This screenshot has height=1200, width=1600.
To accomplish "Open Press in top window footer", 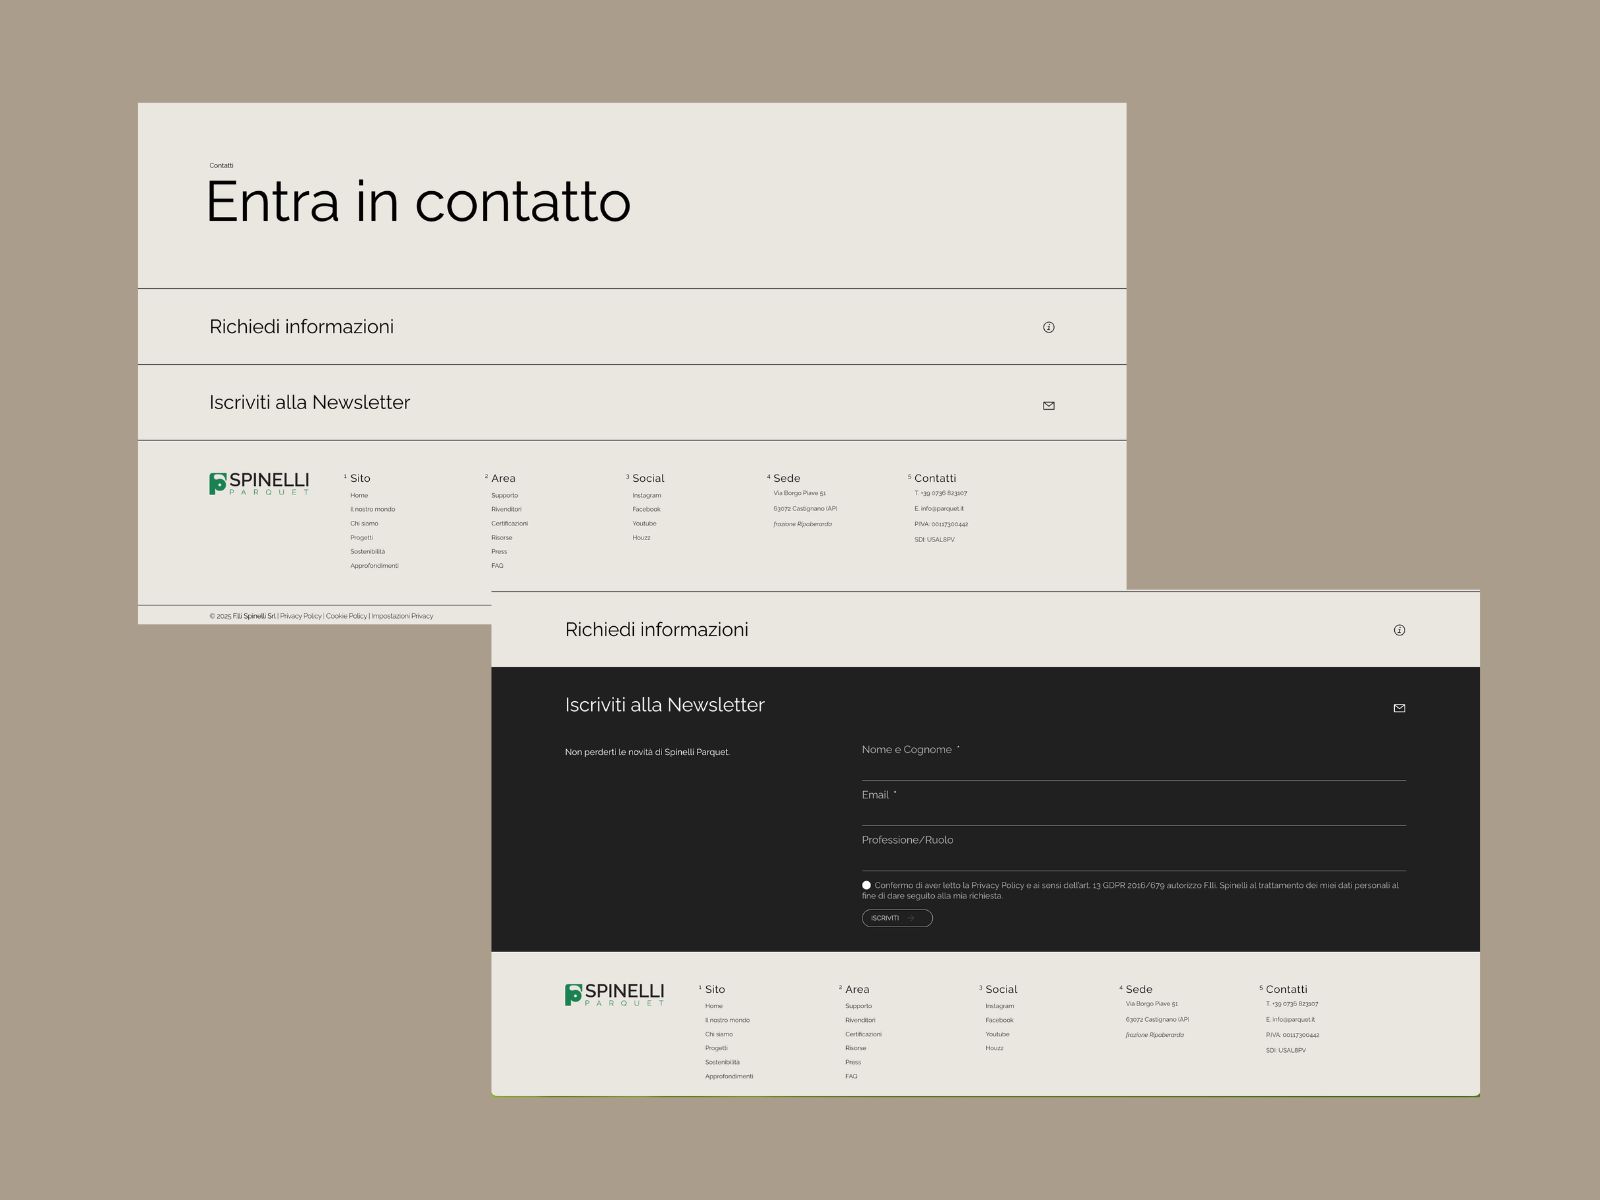I will tap(499, 551).
